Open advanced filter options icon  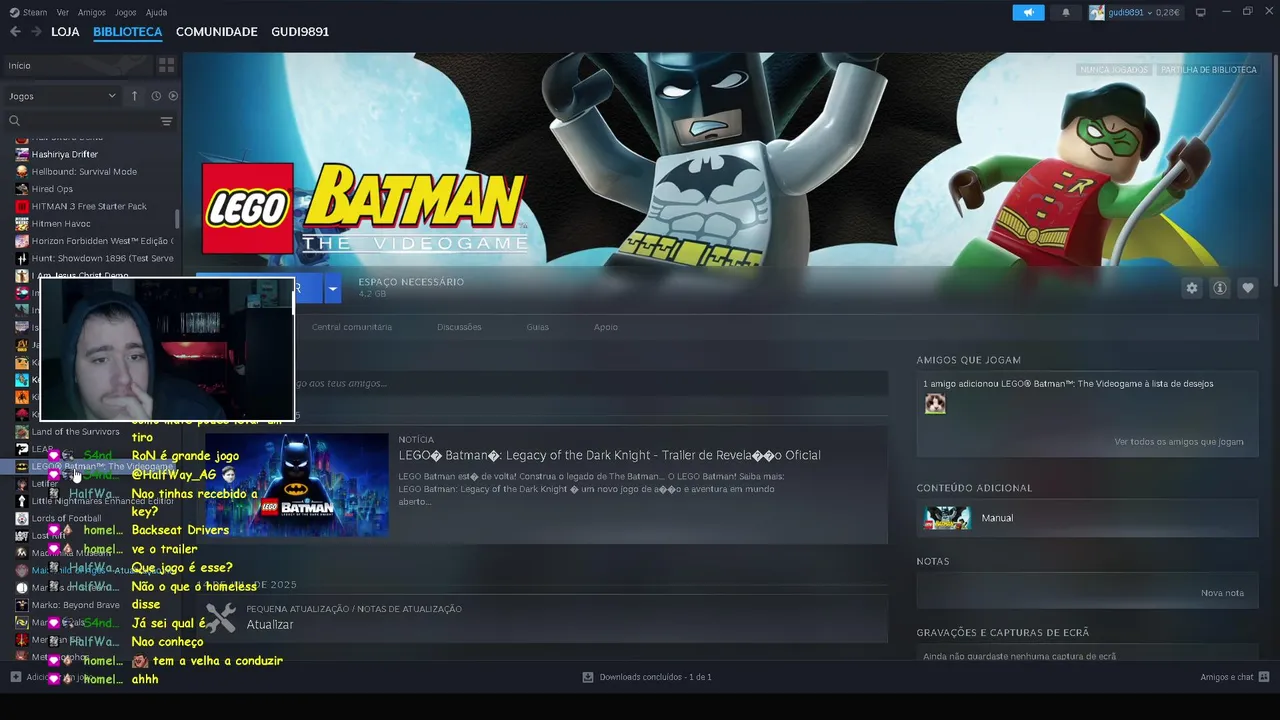click(x=167, y=121)
